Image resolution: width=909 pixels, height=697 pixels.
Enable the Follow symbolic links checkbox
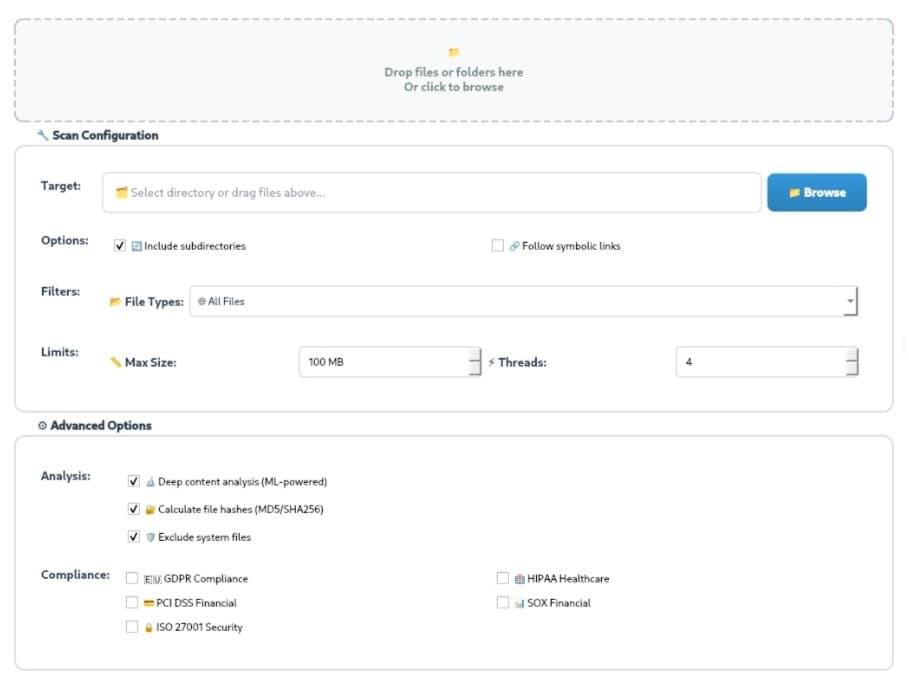497,246
